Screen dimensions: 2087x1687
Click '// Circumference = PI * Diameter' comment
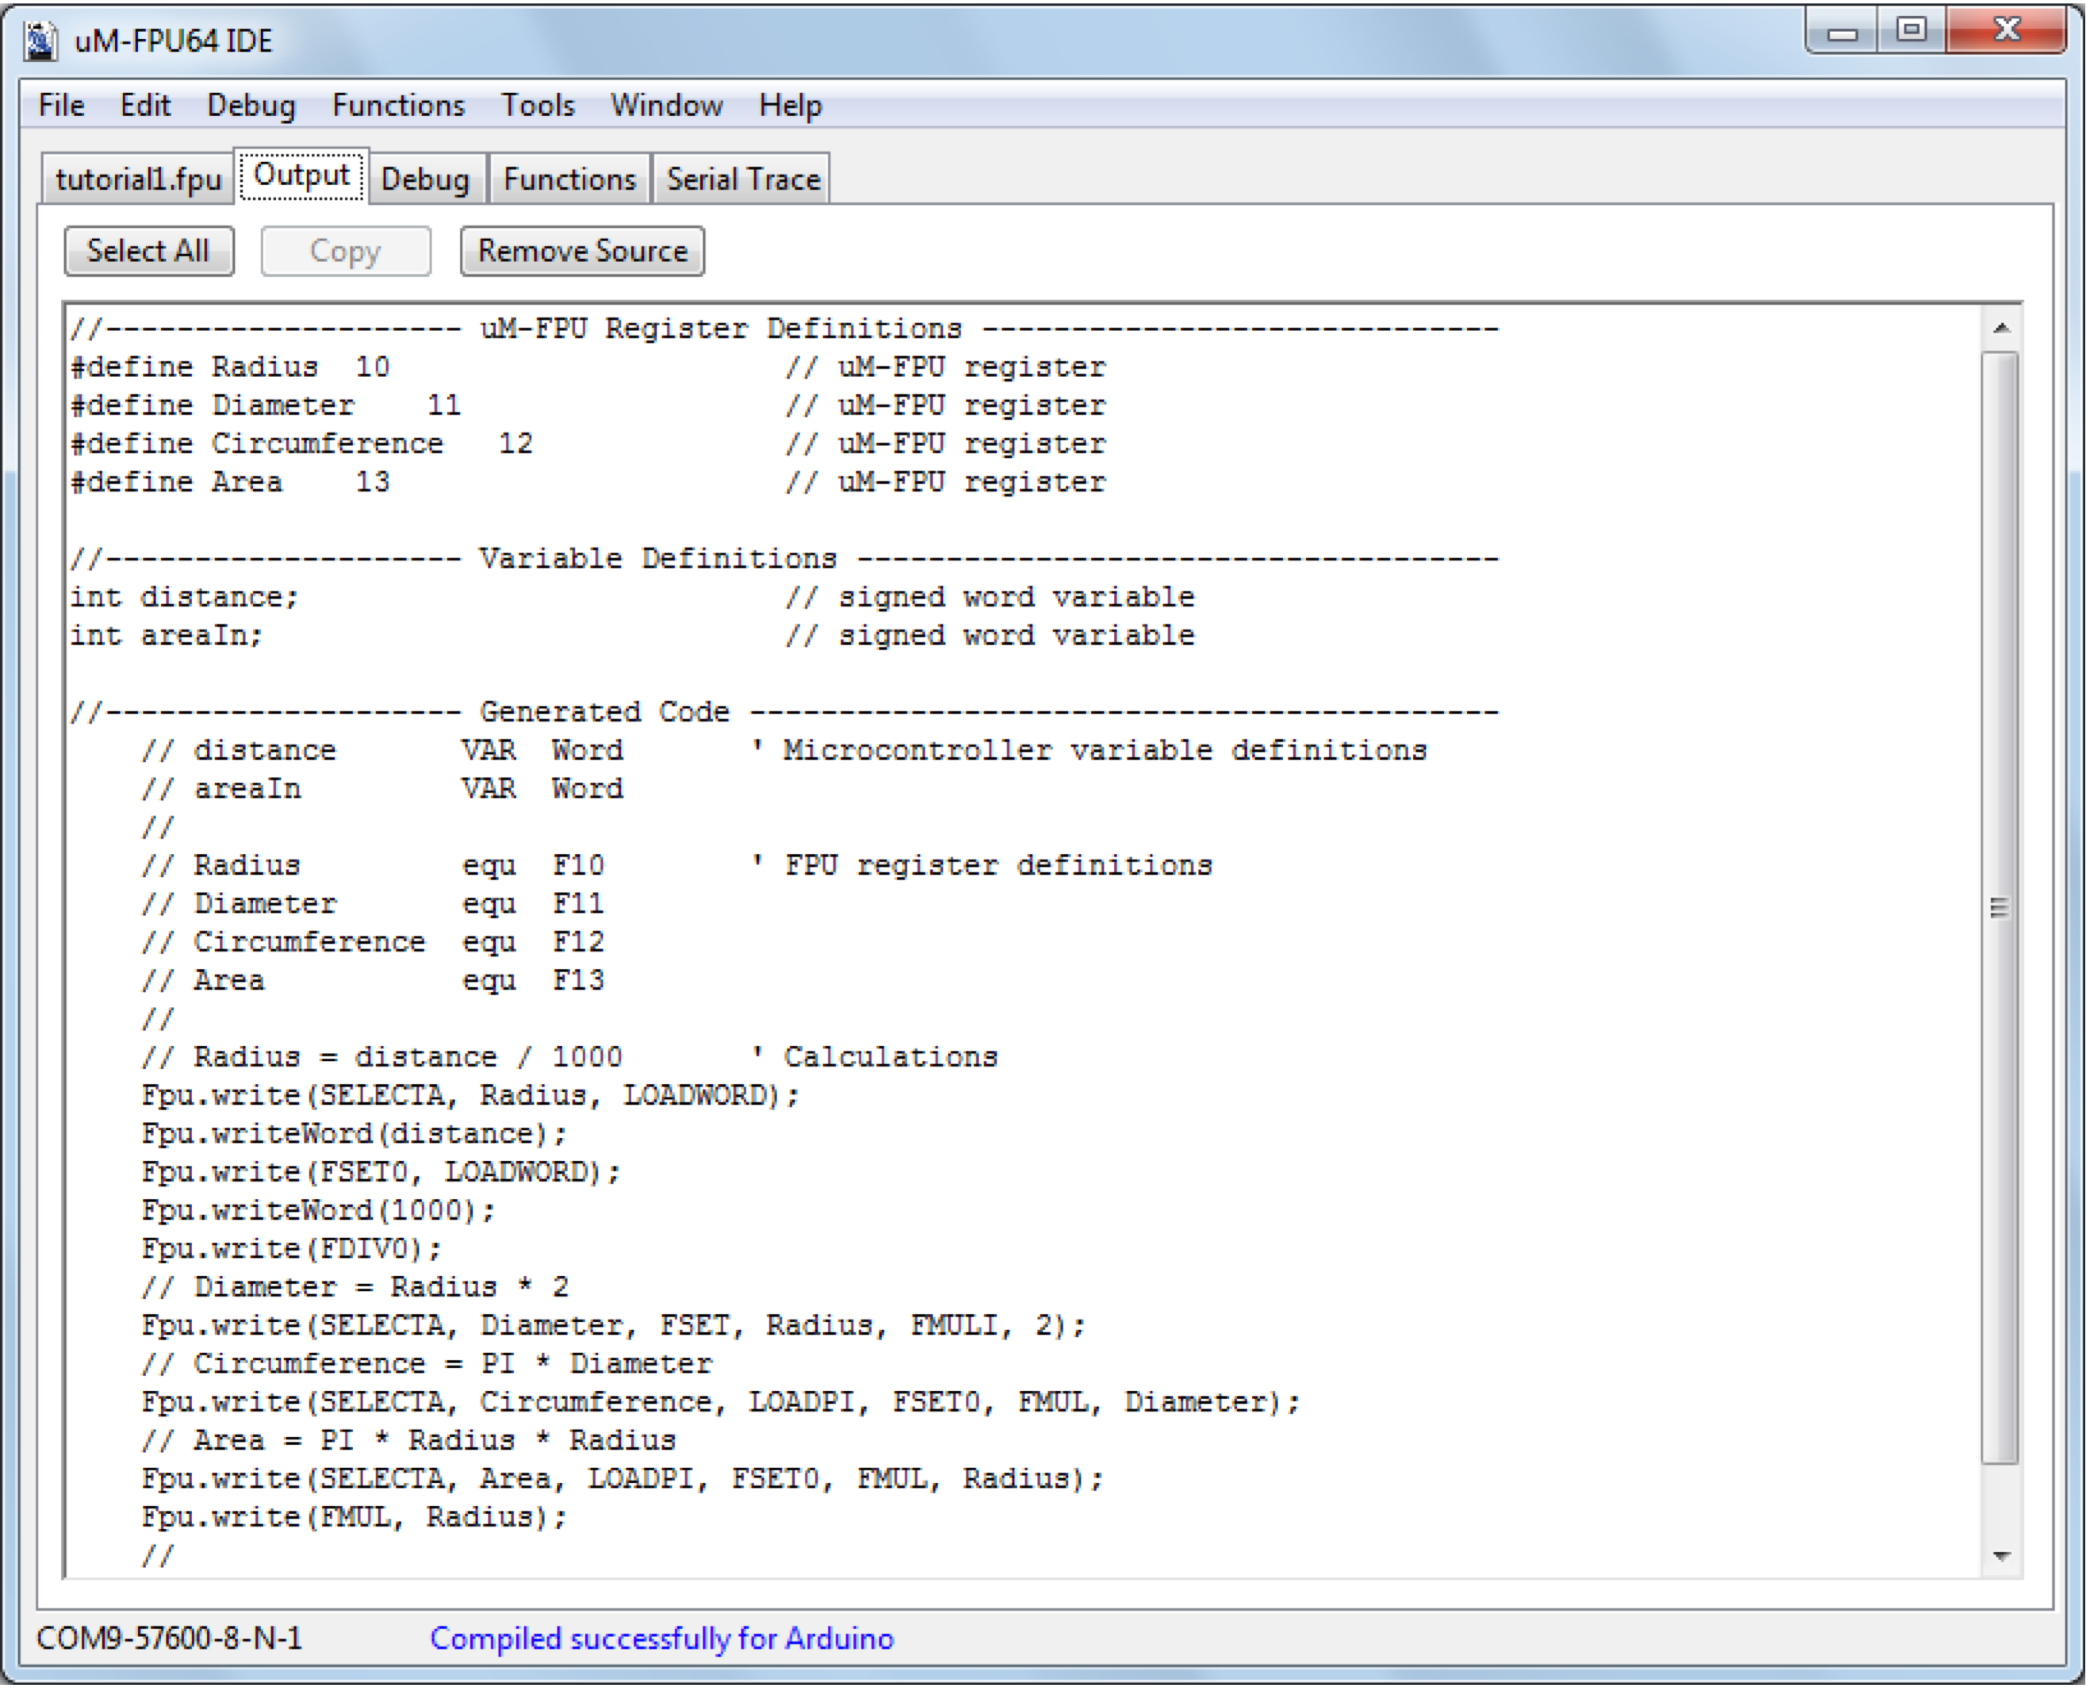(x=427, y=1363)
